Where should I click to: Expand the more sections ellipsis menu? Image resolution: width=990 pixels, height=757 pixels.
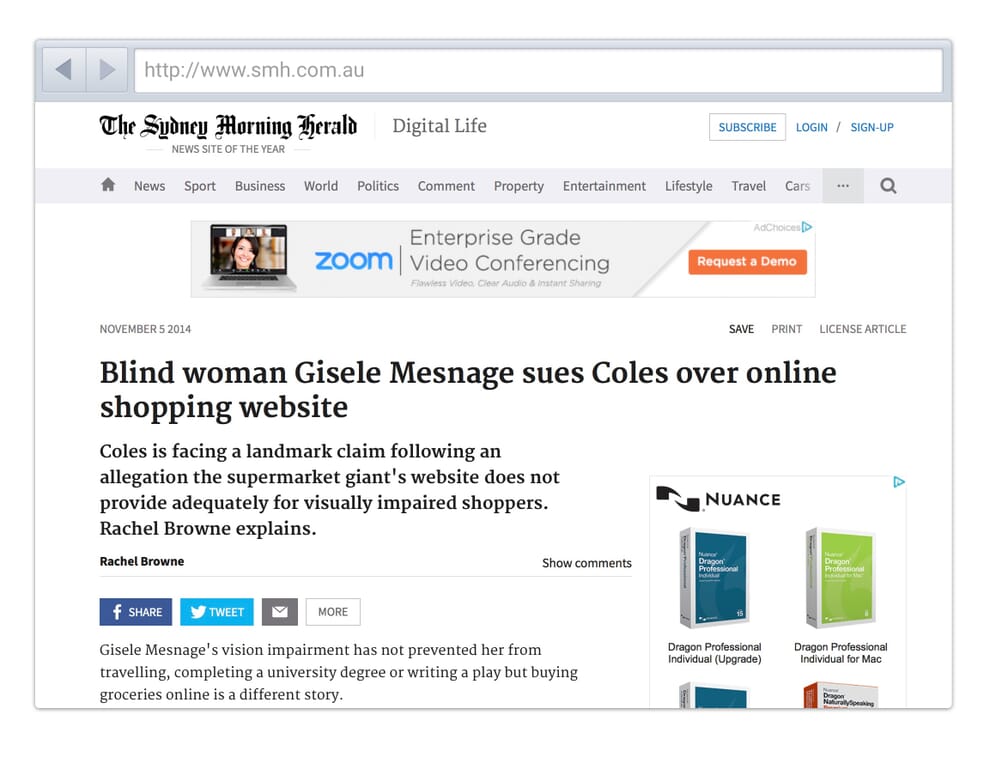(843, 186)
